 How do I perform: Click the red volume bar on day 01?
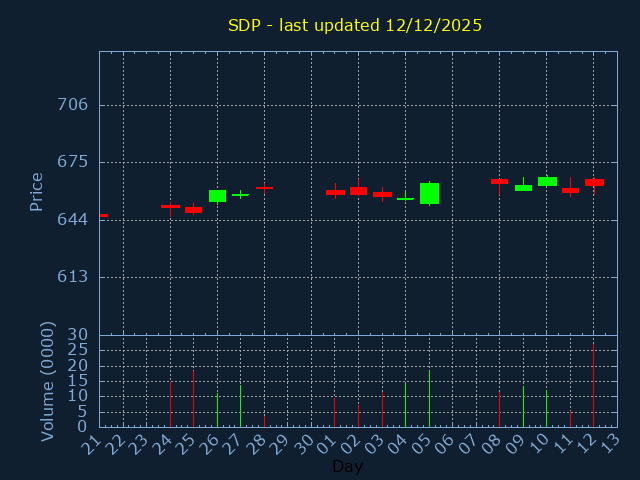coord(334,412)
